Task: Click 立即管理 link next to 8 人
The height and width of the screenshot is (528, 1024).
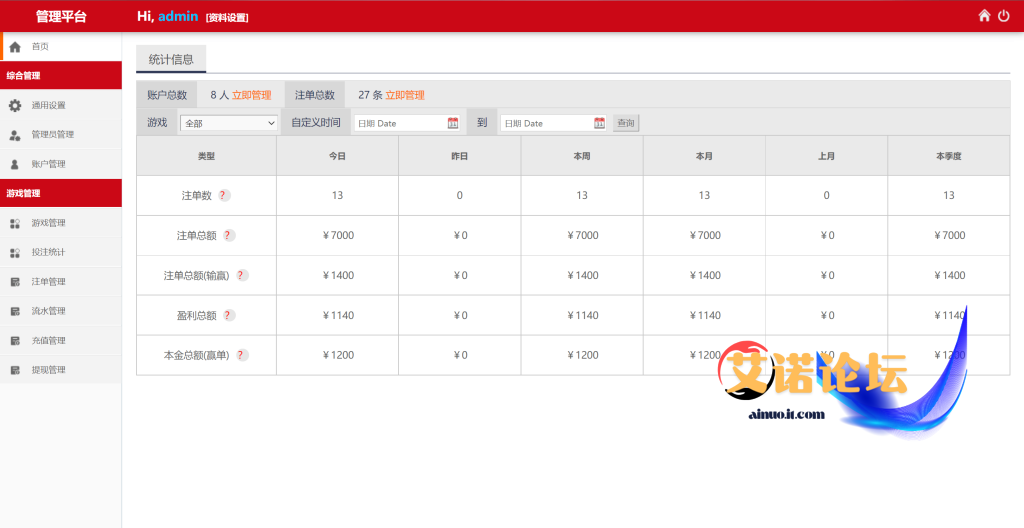Action: click(252, 95)
